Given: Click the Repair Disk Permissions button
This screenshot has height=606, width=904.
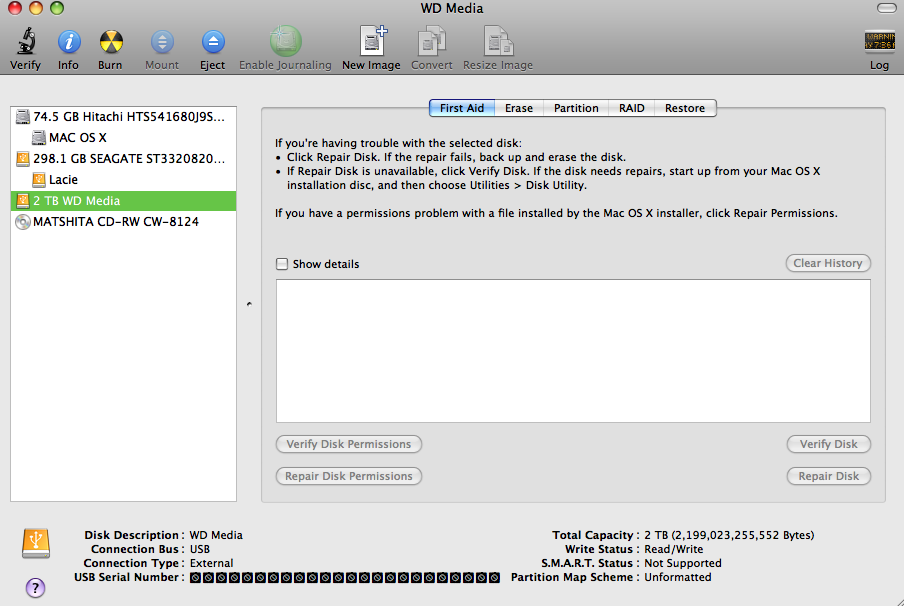Looking at the screenshot, I should (x=349, y=476).
